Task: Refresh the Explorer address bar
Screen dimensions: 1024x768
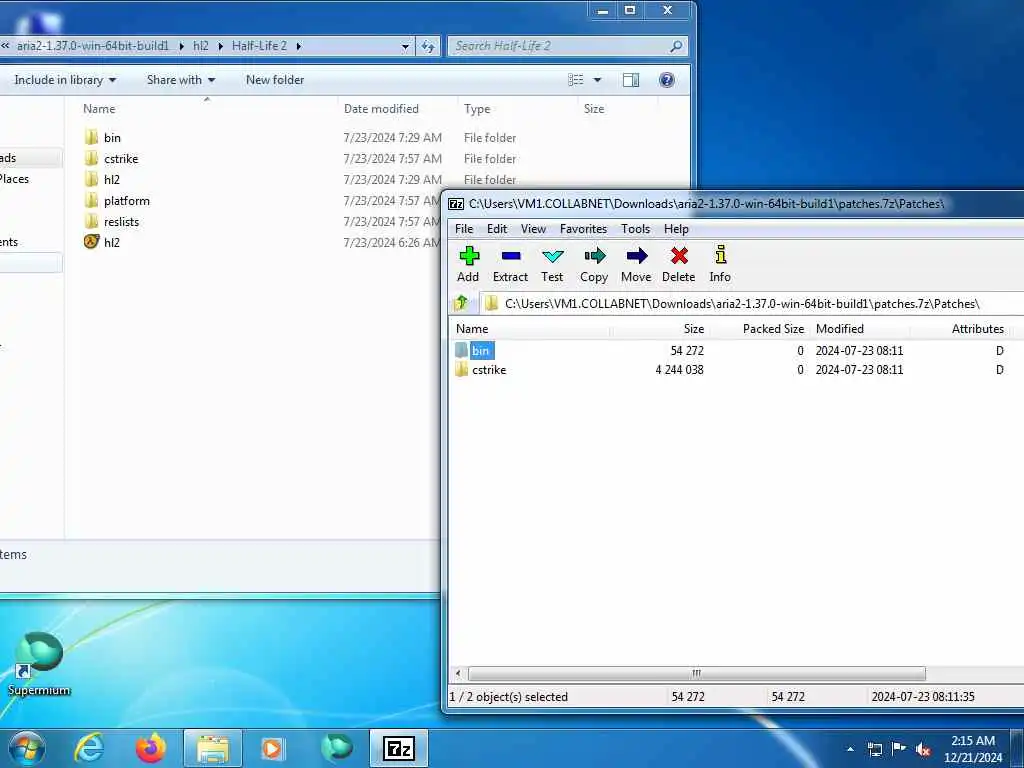Action: (428, 46)
